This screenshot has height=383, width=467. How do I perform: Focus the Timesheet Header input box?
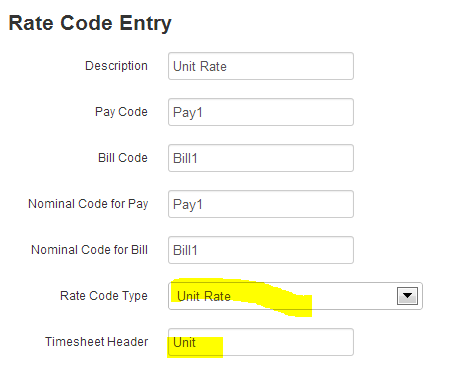pos(261,342)
